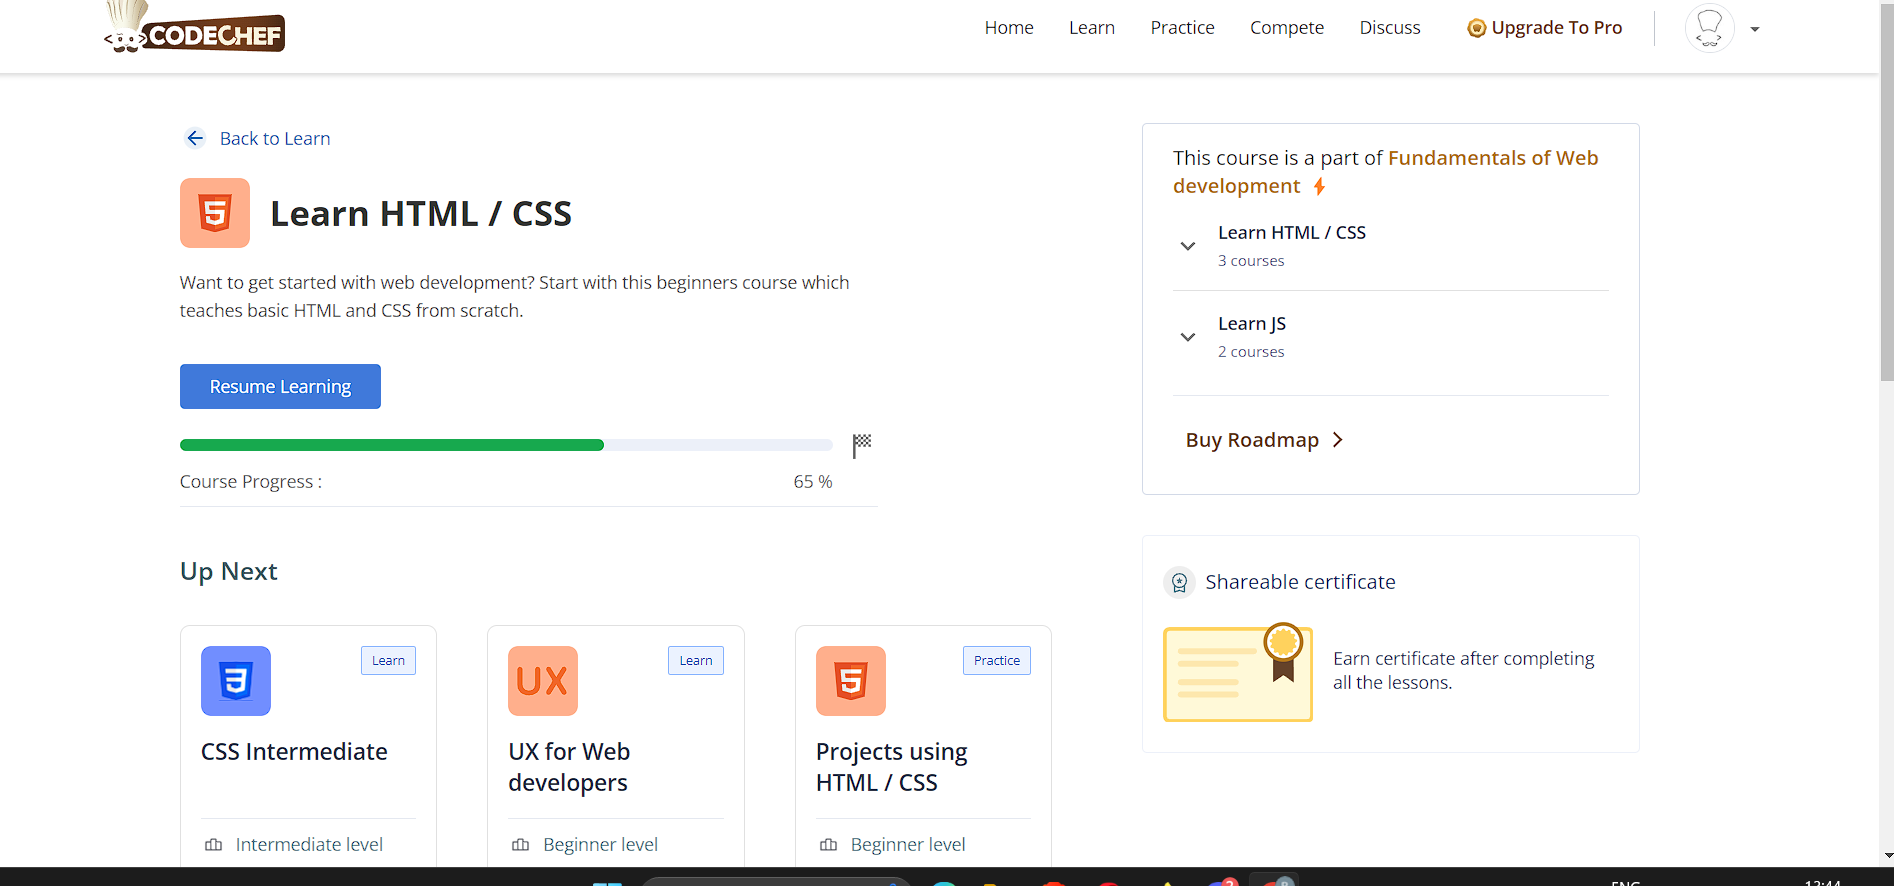
Task: Click the CodeChef logo
Action: click(x=195, y=28)
